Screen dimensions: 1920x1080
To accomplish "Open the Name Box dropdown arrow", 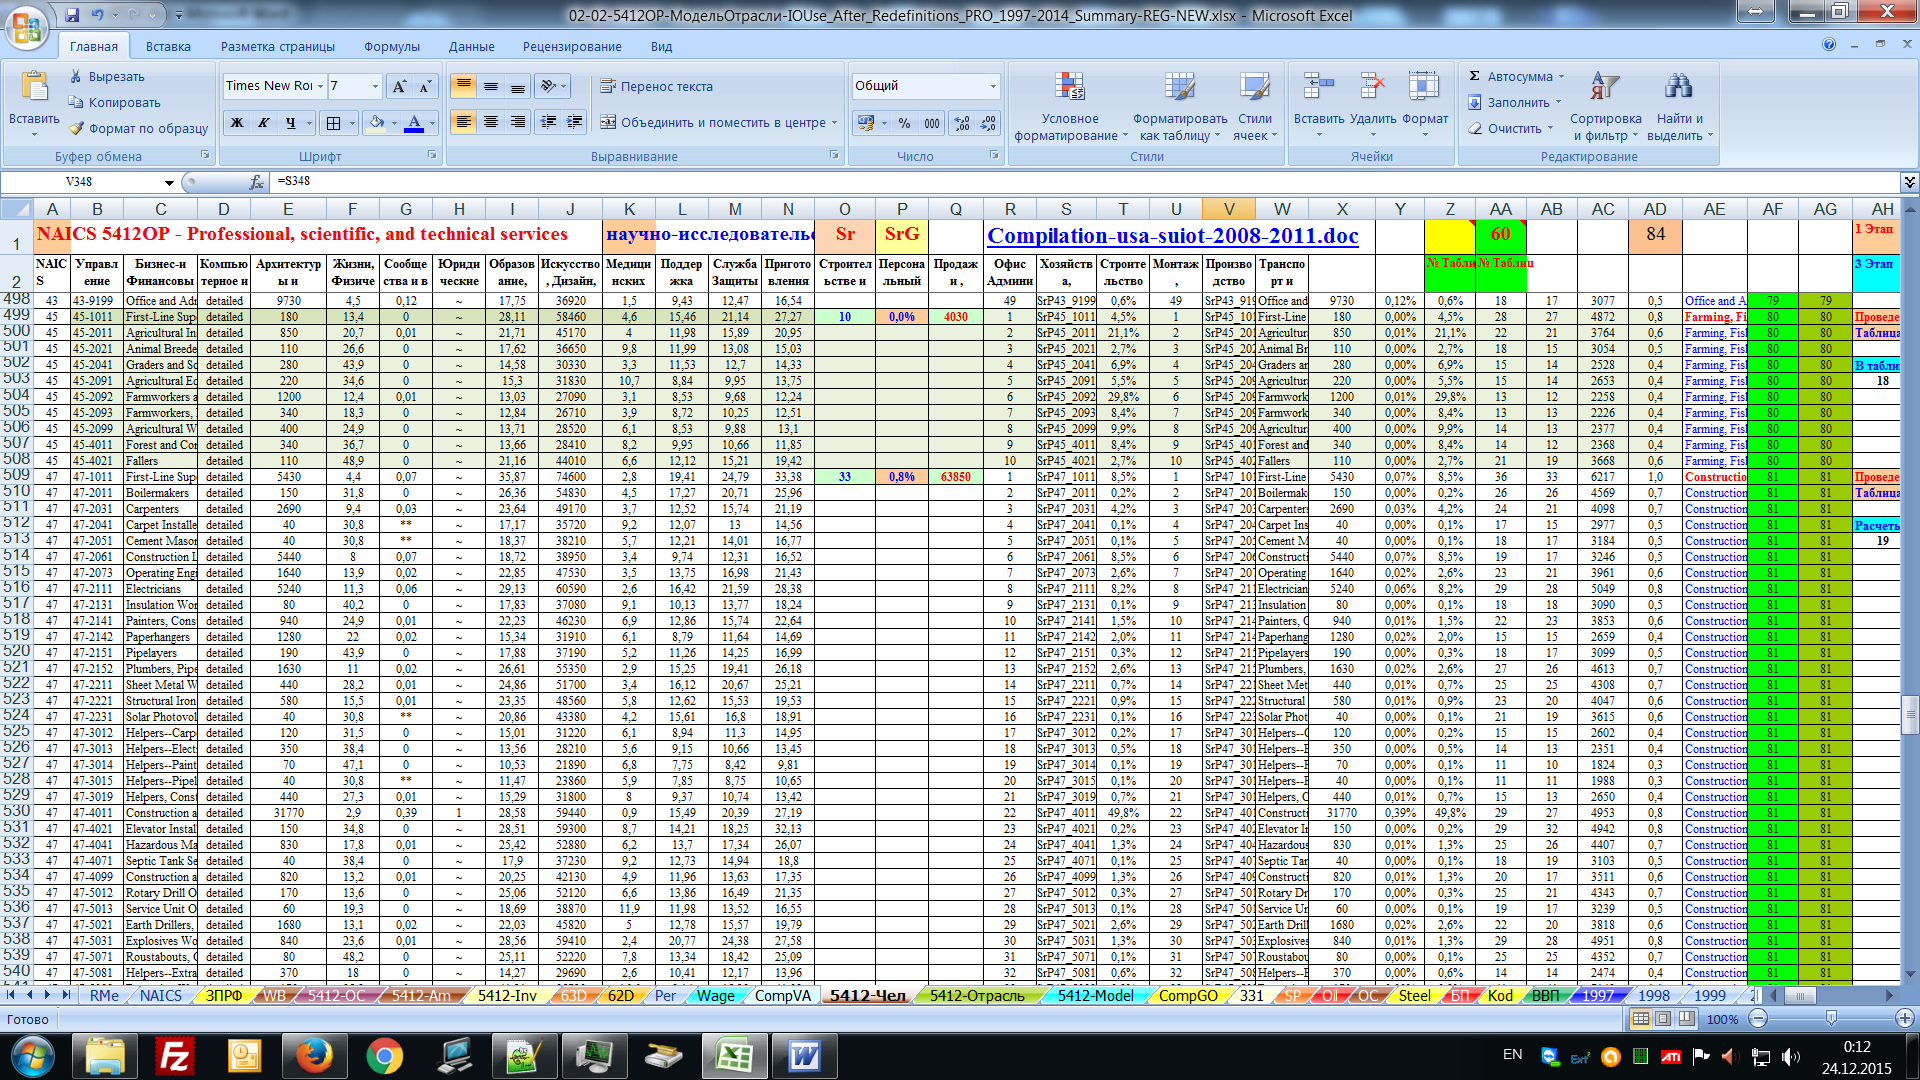I will tap(169, 182).
